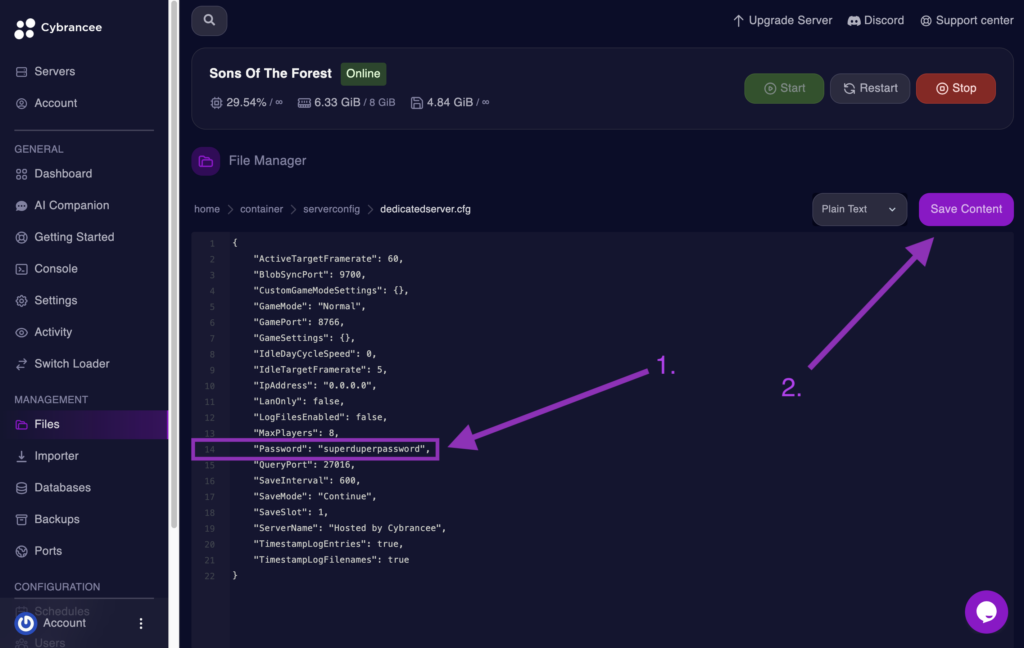Open the Activity log page
The image size is (1024, 648).
53,332
